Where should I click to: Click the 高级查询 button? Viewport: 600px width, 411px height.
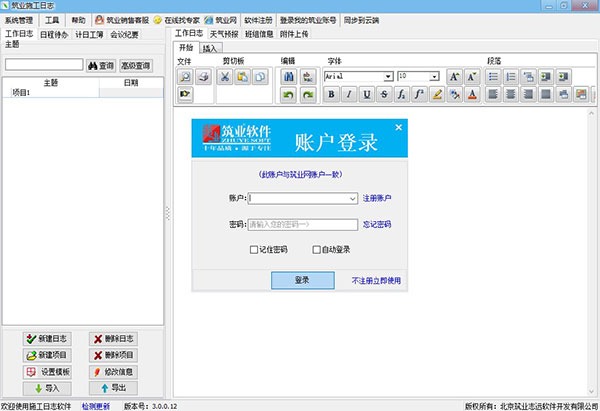[135, 66]
